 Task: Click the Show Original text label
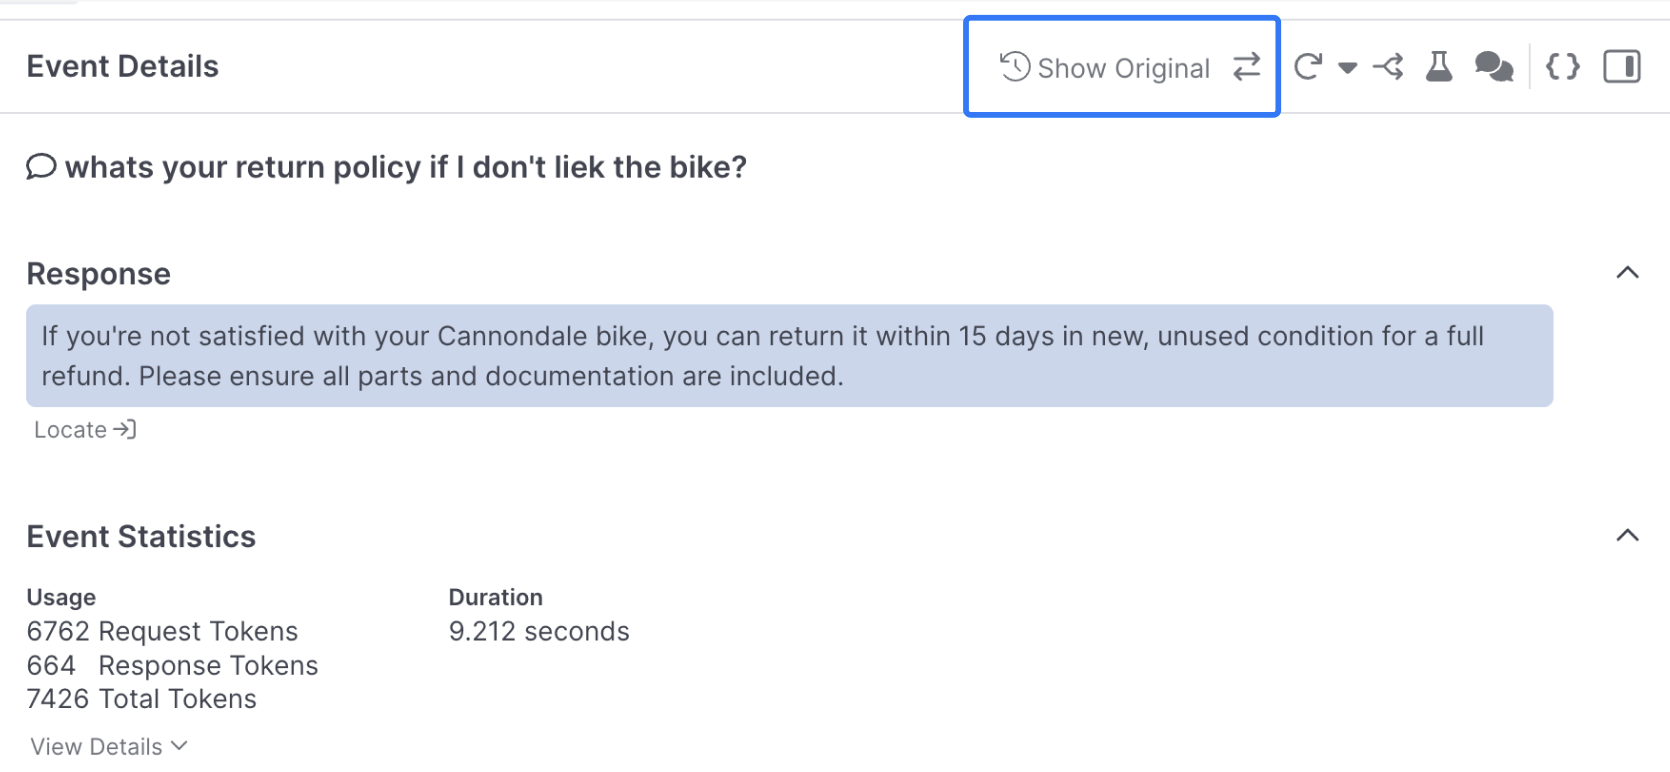pyautogui.click(x=1123, y=68)
